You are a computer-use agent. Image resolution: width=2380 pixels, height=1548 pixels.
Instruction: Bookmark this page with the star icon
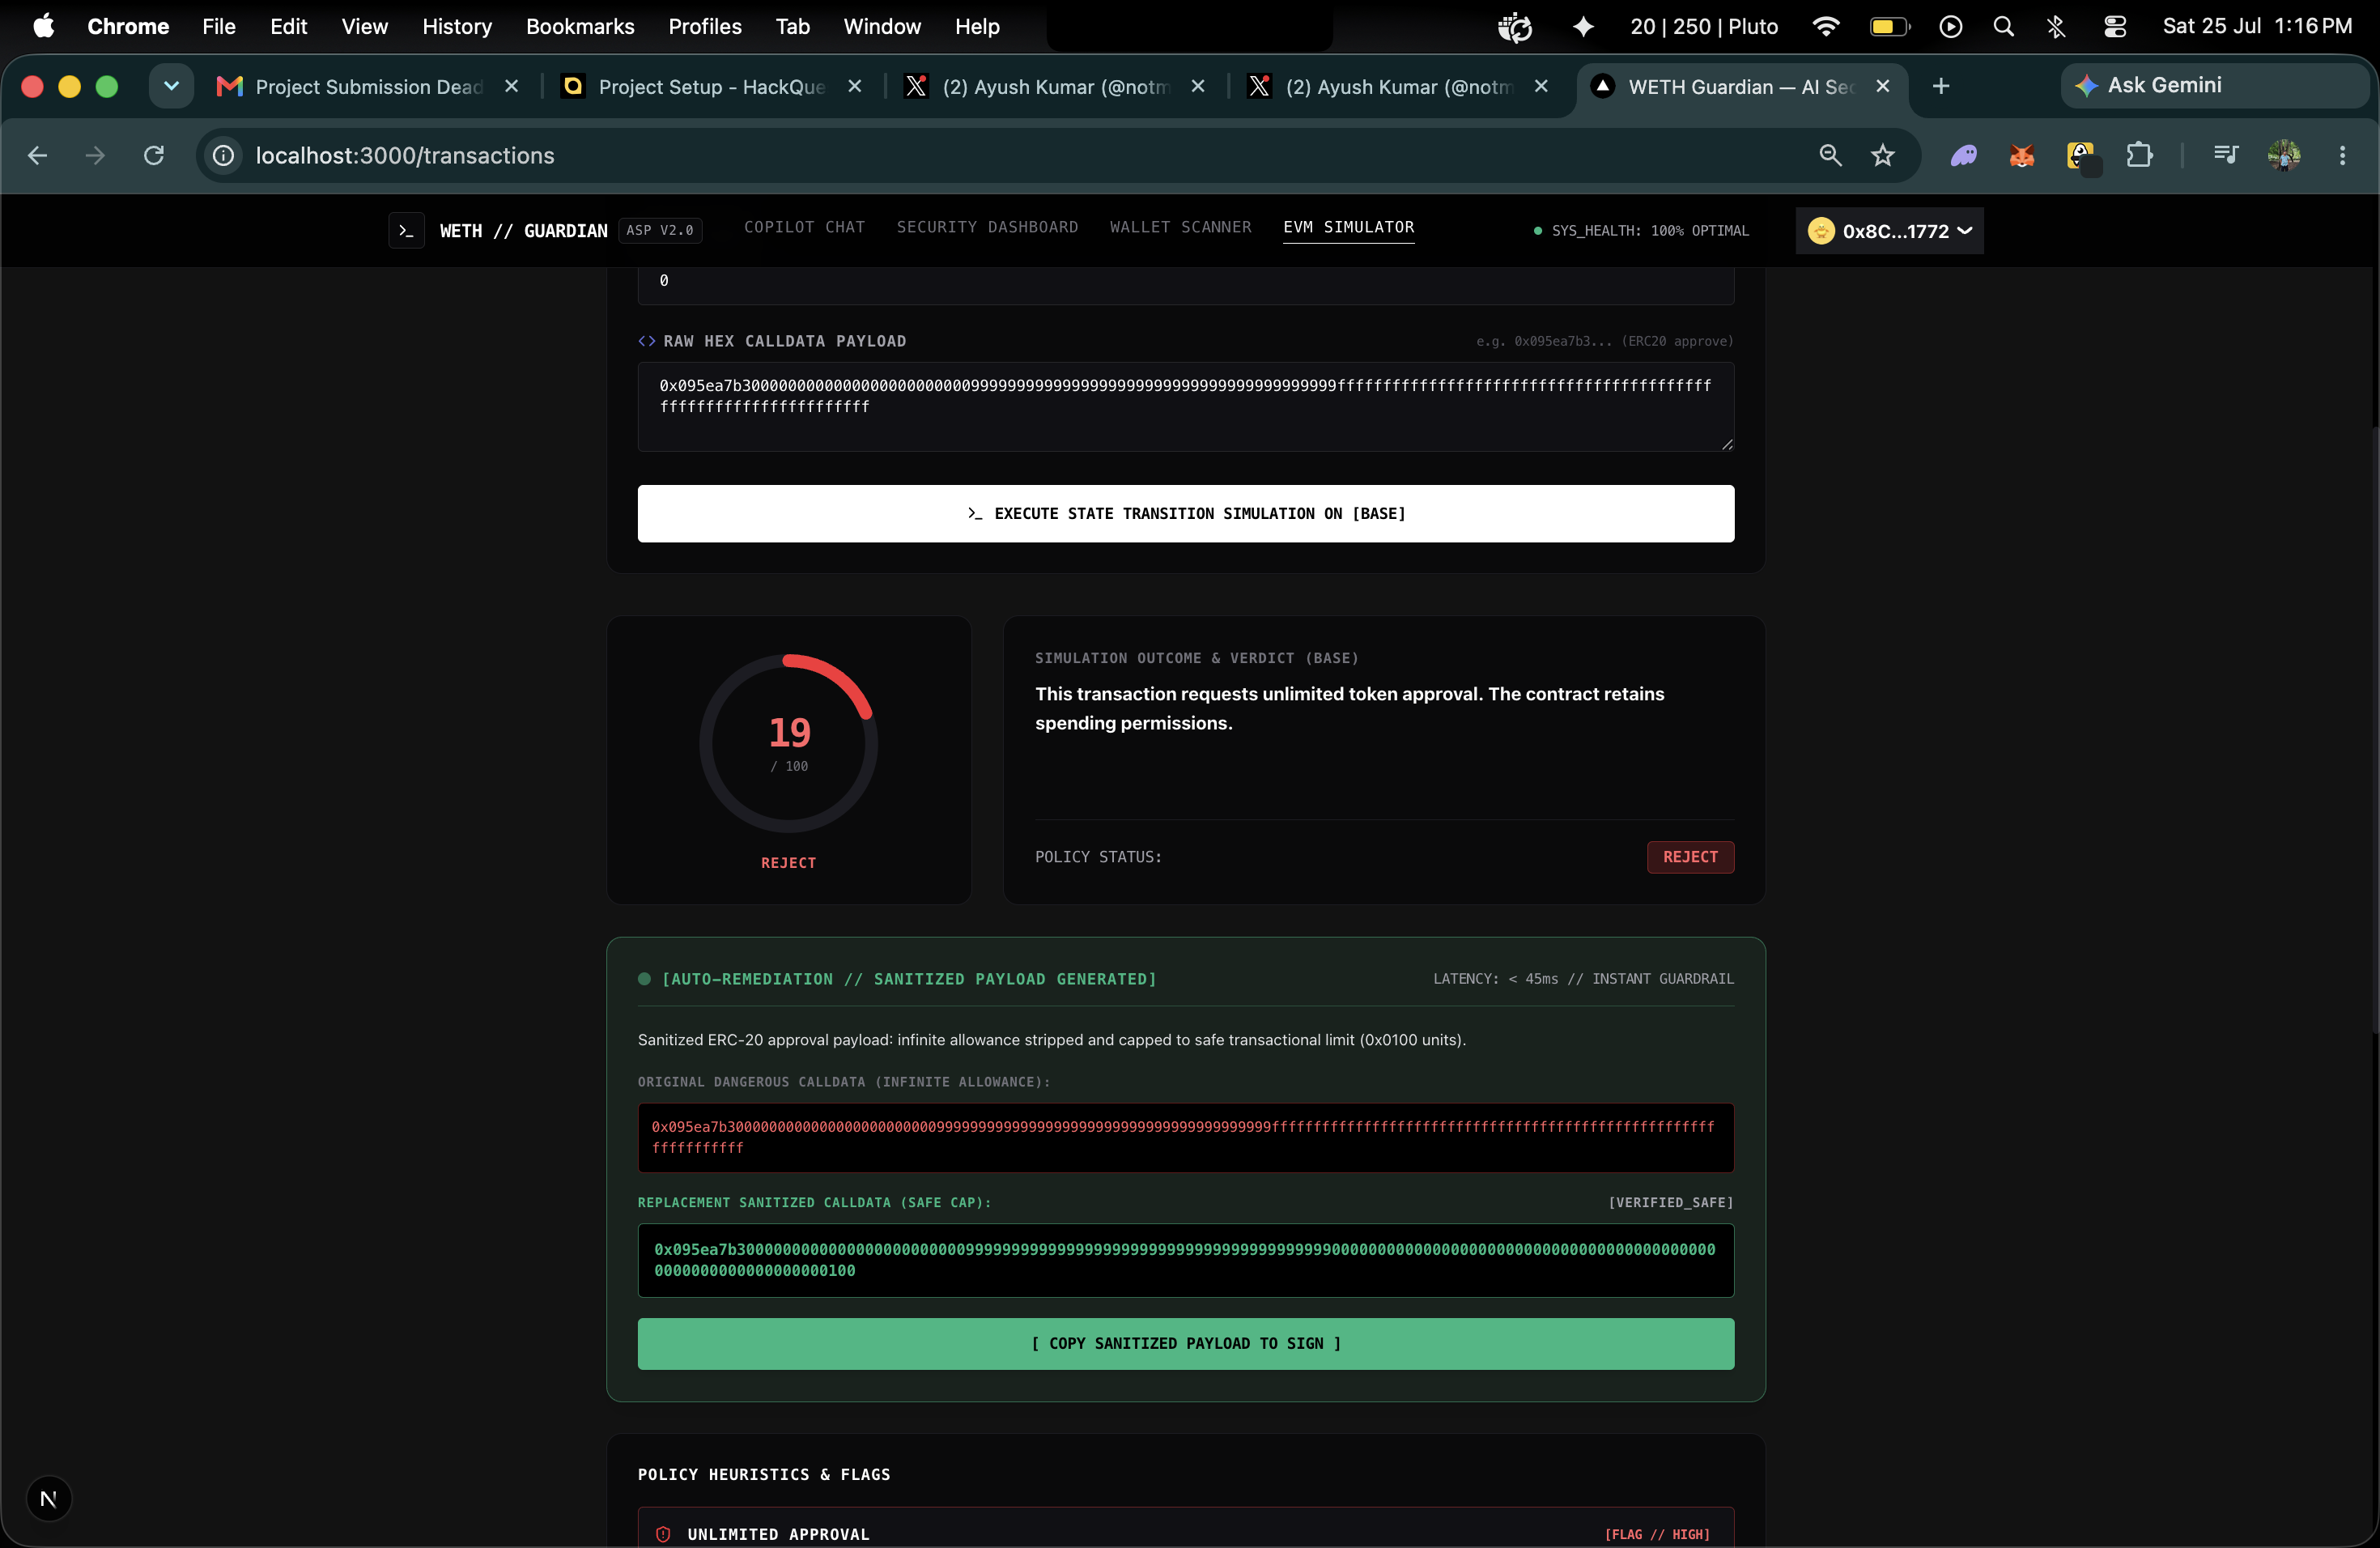point(1883,155)
